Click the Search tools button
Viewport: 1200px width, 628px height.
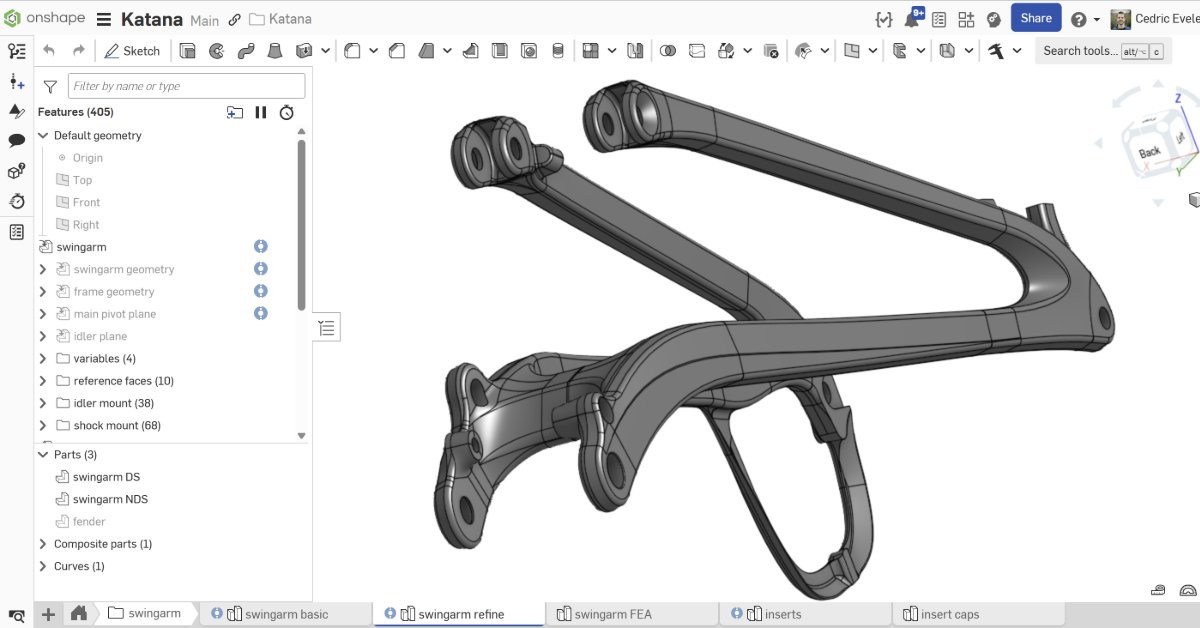[1103, 51]
